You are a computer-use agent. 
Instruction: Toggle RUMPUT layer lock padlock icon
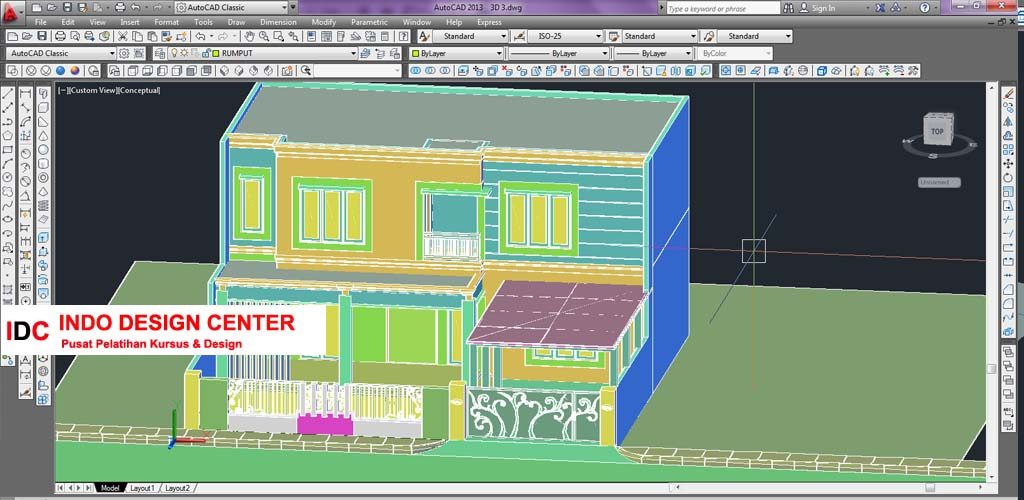(x=204, y=54)
